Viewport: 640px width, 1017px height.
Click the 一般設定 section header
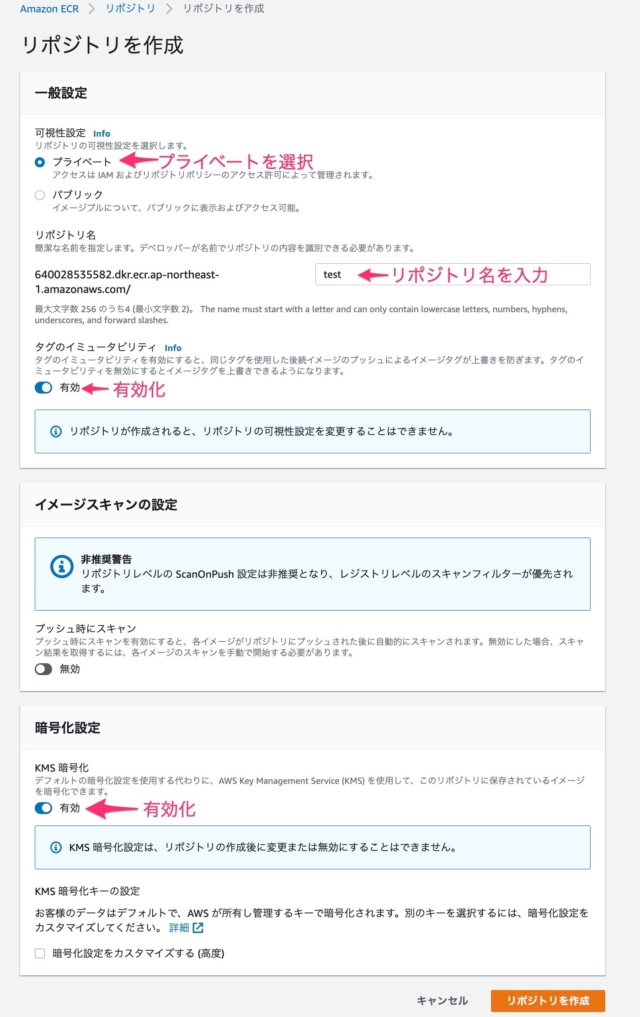click(61, 93)
